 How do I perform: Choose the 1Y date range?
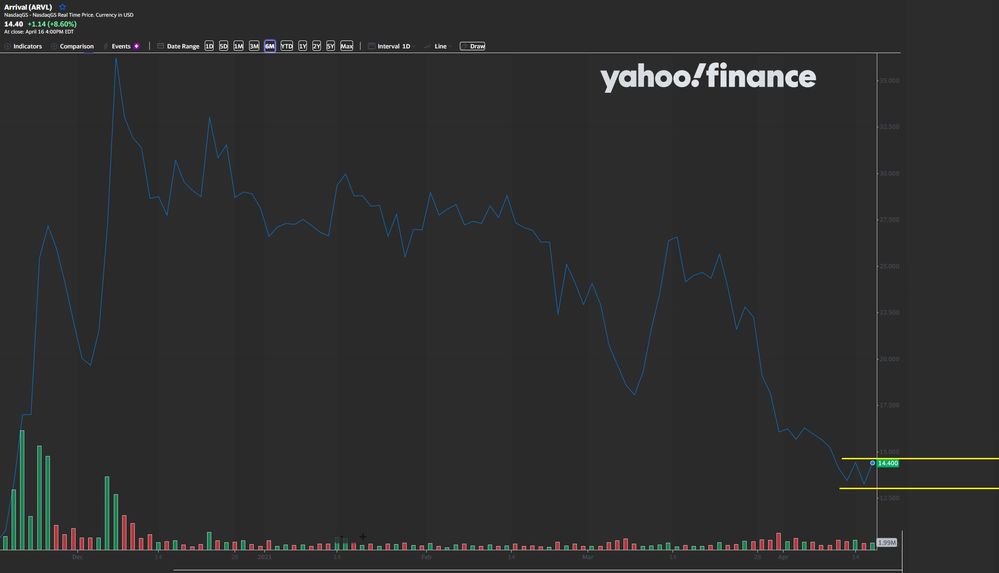coord(303,46)
